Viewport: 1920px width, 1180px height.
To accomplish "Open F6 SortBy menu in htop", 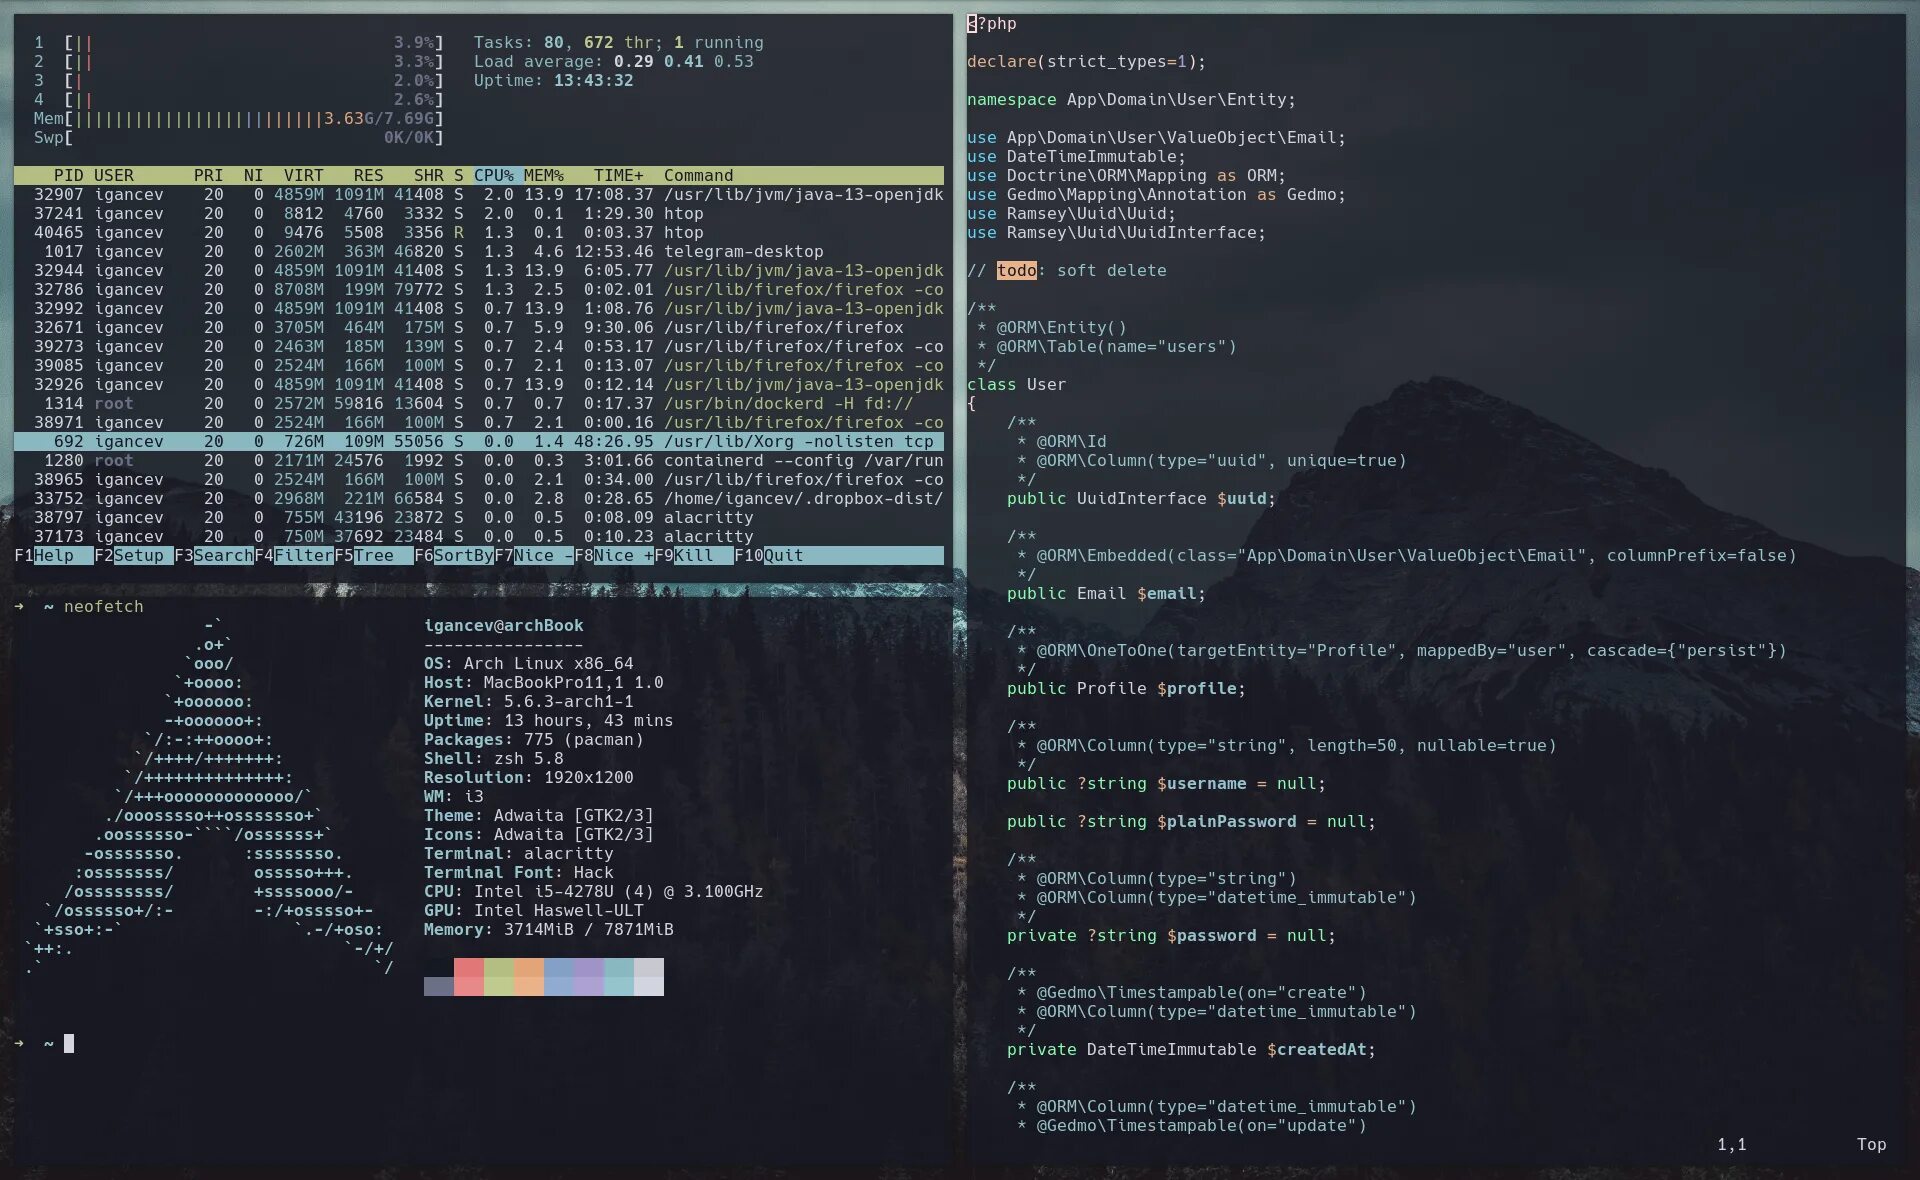I will click(462, 555).
